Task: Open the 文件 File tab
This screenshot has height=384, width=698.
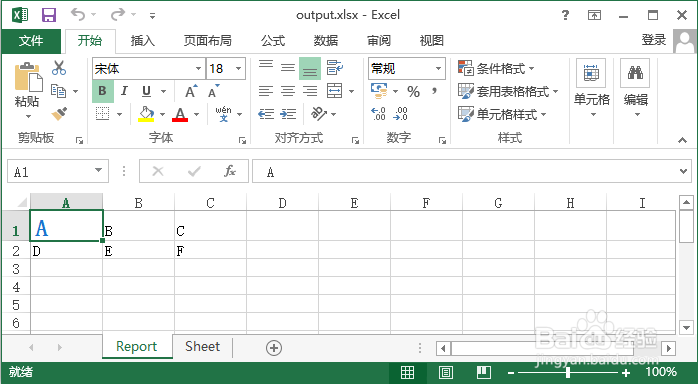Action: click(x=31, y=41)
